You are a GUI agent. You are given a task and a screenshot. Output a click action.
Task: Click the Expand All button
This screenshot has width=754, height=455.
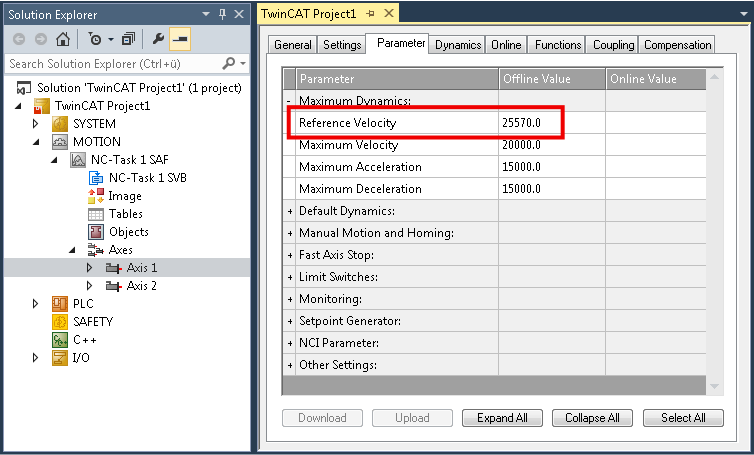(x=503, y=418)
